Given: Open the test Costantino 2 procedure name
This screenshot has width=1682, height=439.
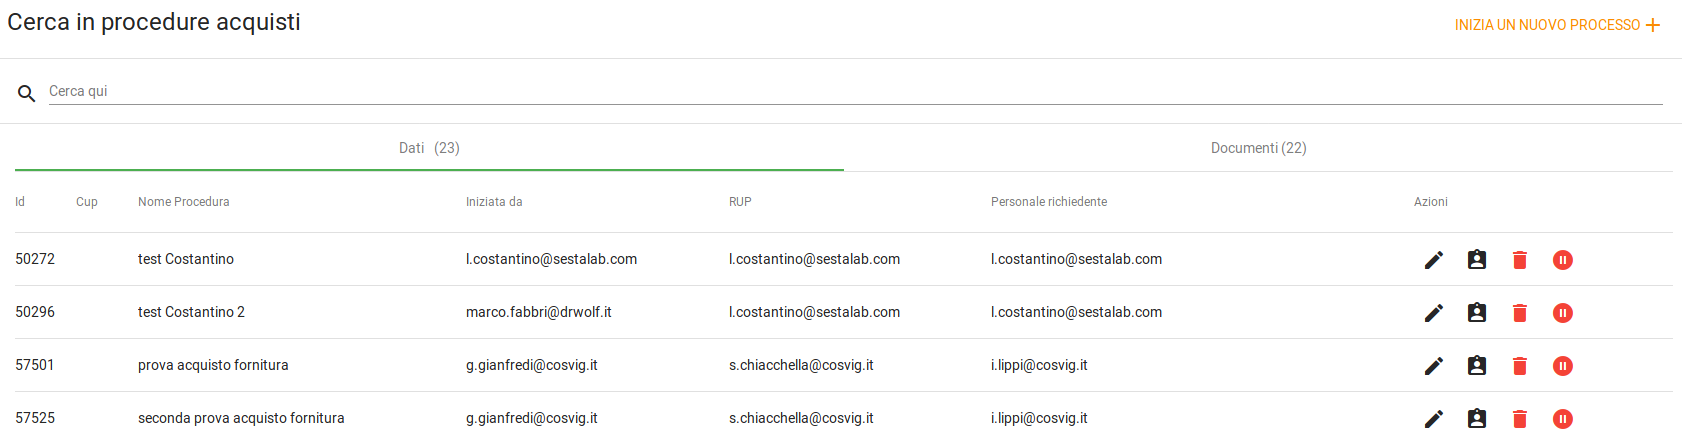Looking at the screenshot, I should point(191,312).
